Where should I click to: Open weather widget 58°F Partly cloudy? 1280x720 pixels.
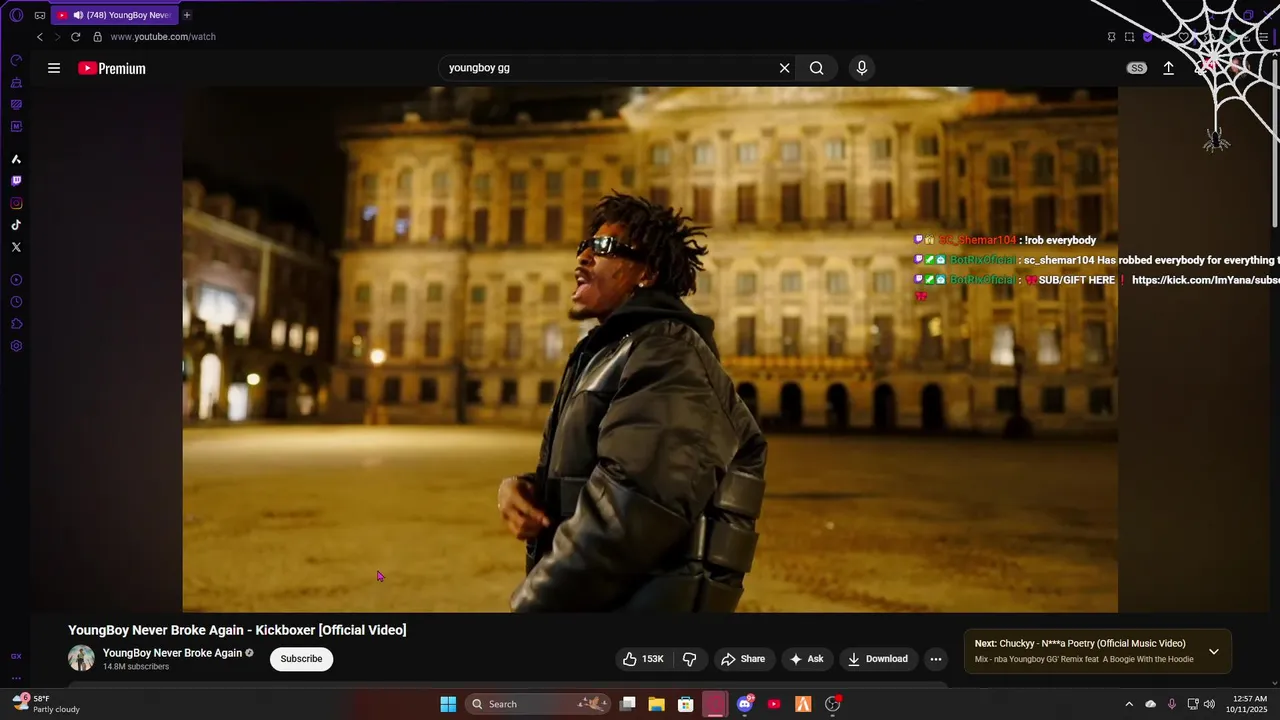tap(45, 704)
